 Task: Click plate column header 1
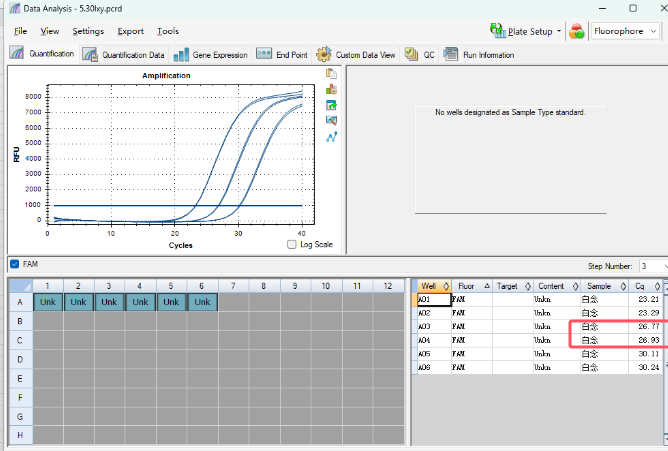pyautogui.click(x=48, y=286)
